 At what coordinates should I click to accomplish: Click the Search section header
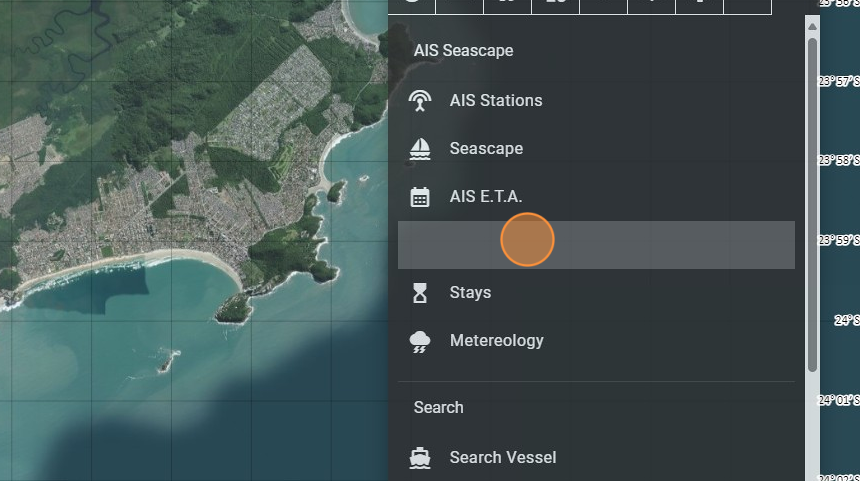point(438,408)
